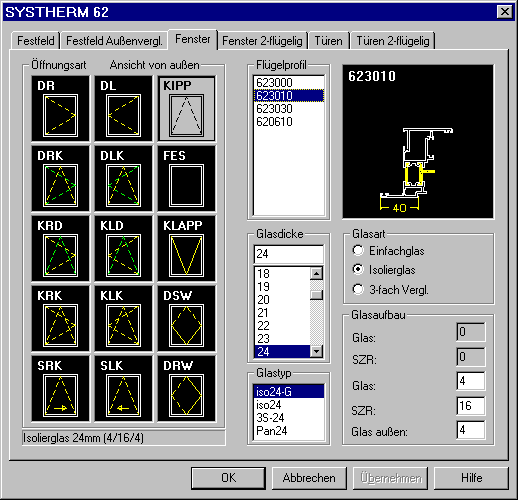Open the Türen 2-flügelig tab

tap(393, 41)
